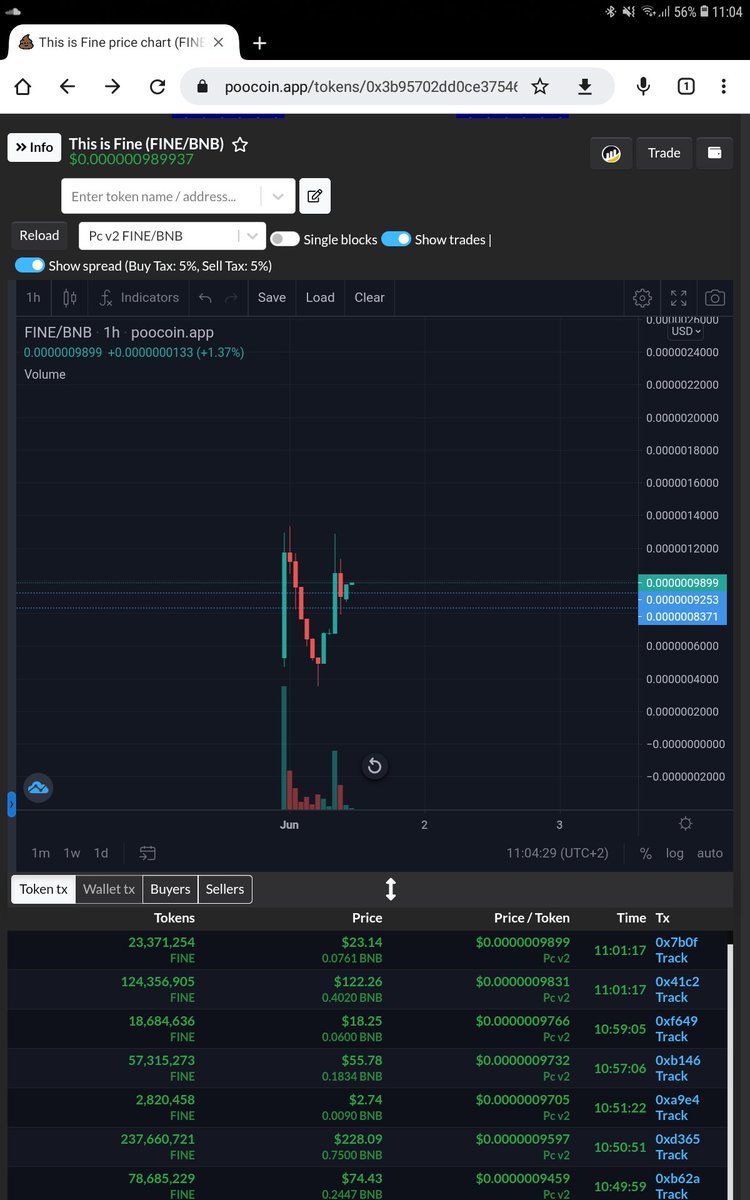
Task: Open the go-to-date calendar icon
Action: (147, 853)
